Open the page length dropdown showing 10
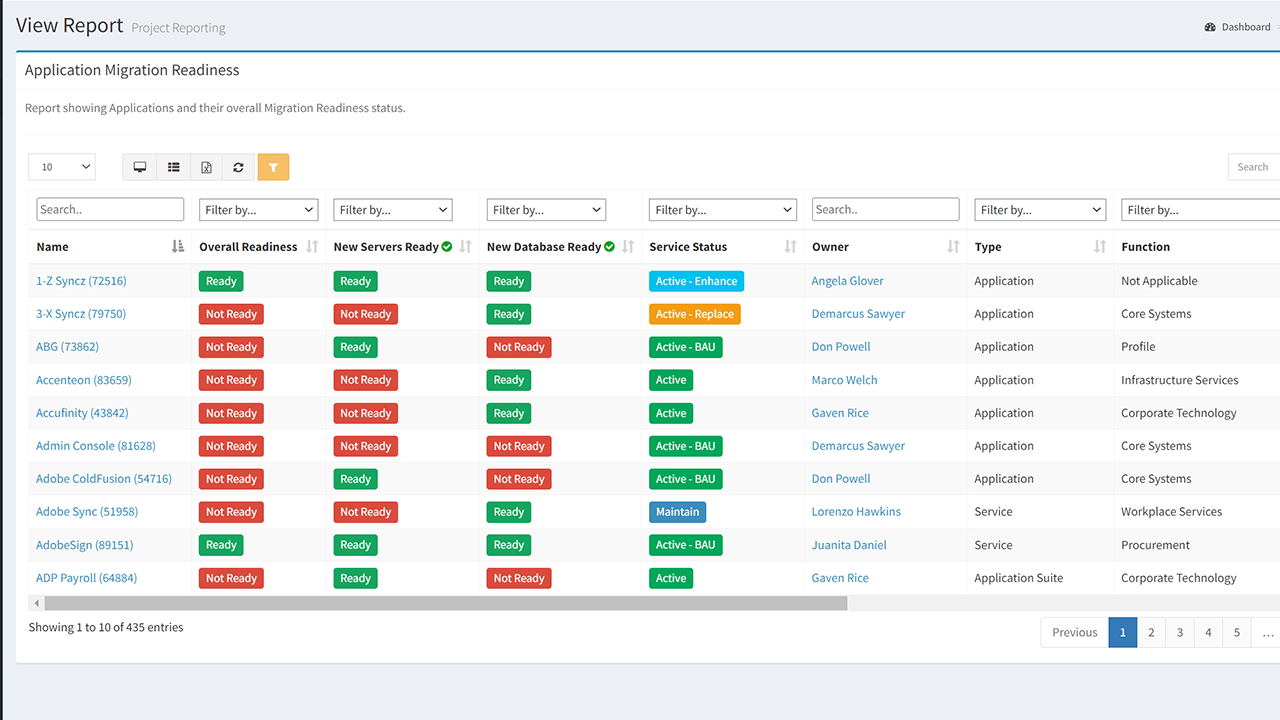Screen dimensions: 1280x720 point(62,167)
